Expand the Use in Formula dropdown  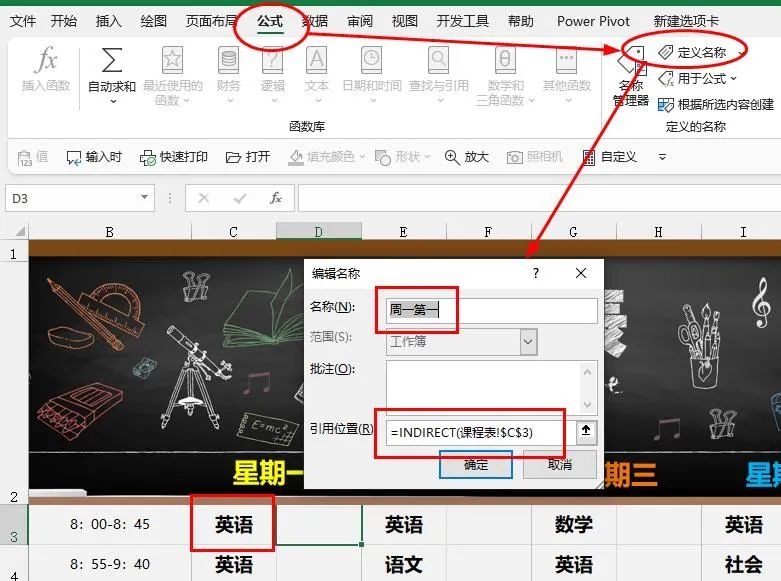pyautogui.click(x=733, y=79)
